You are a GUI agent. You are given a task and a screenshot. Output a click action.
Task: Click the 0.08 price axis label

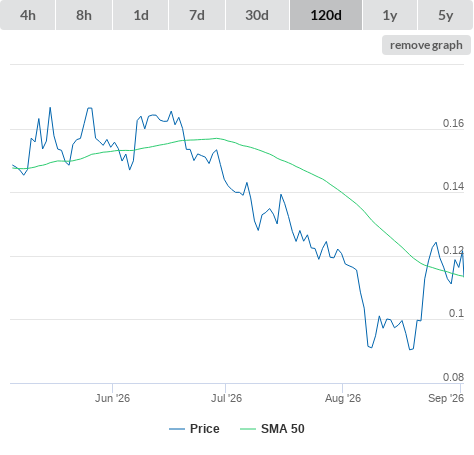tap(453, 377)
